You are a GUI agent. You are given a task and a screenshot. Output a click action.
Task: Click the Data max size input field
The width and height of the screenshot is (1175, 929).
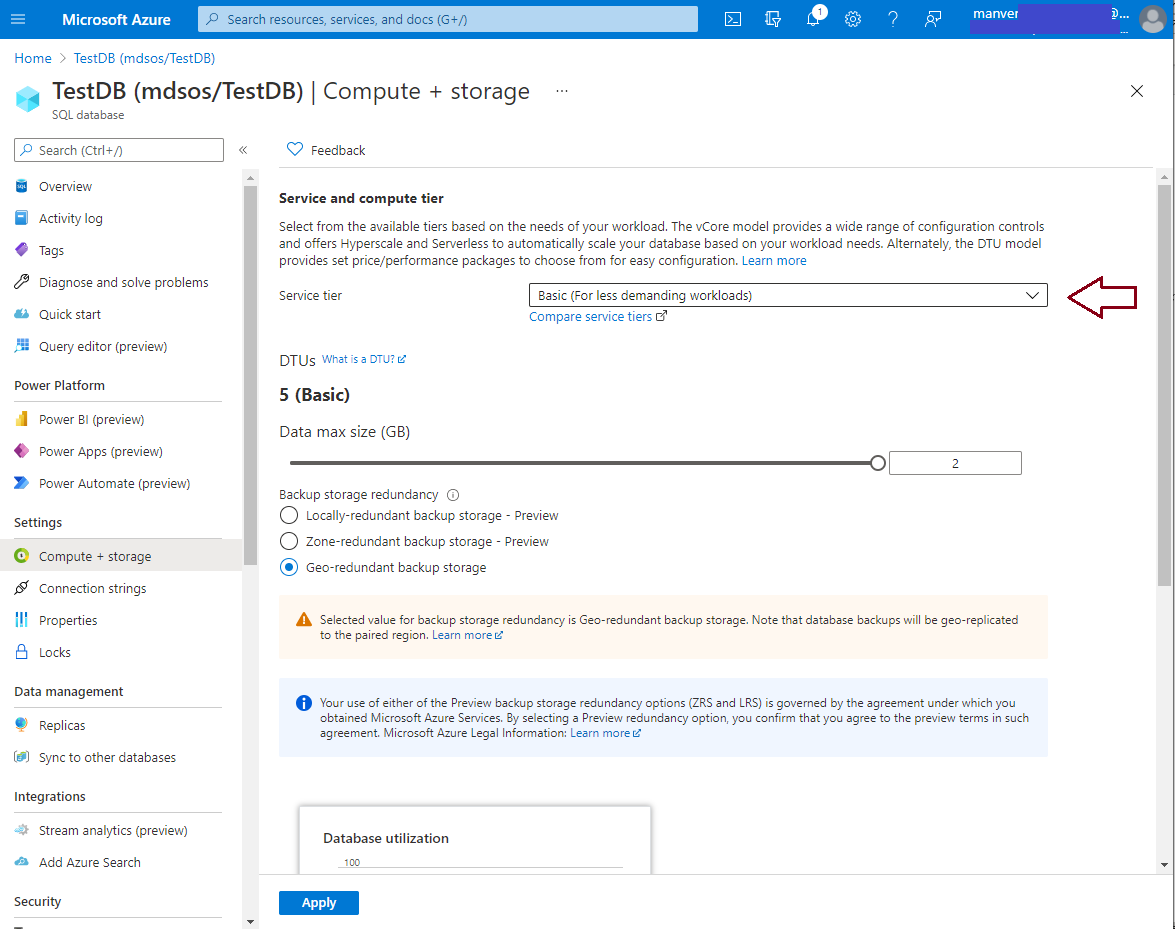[955, 463]
